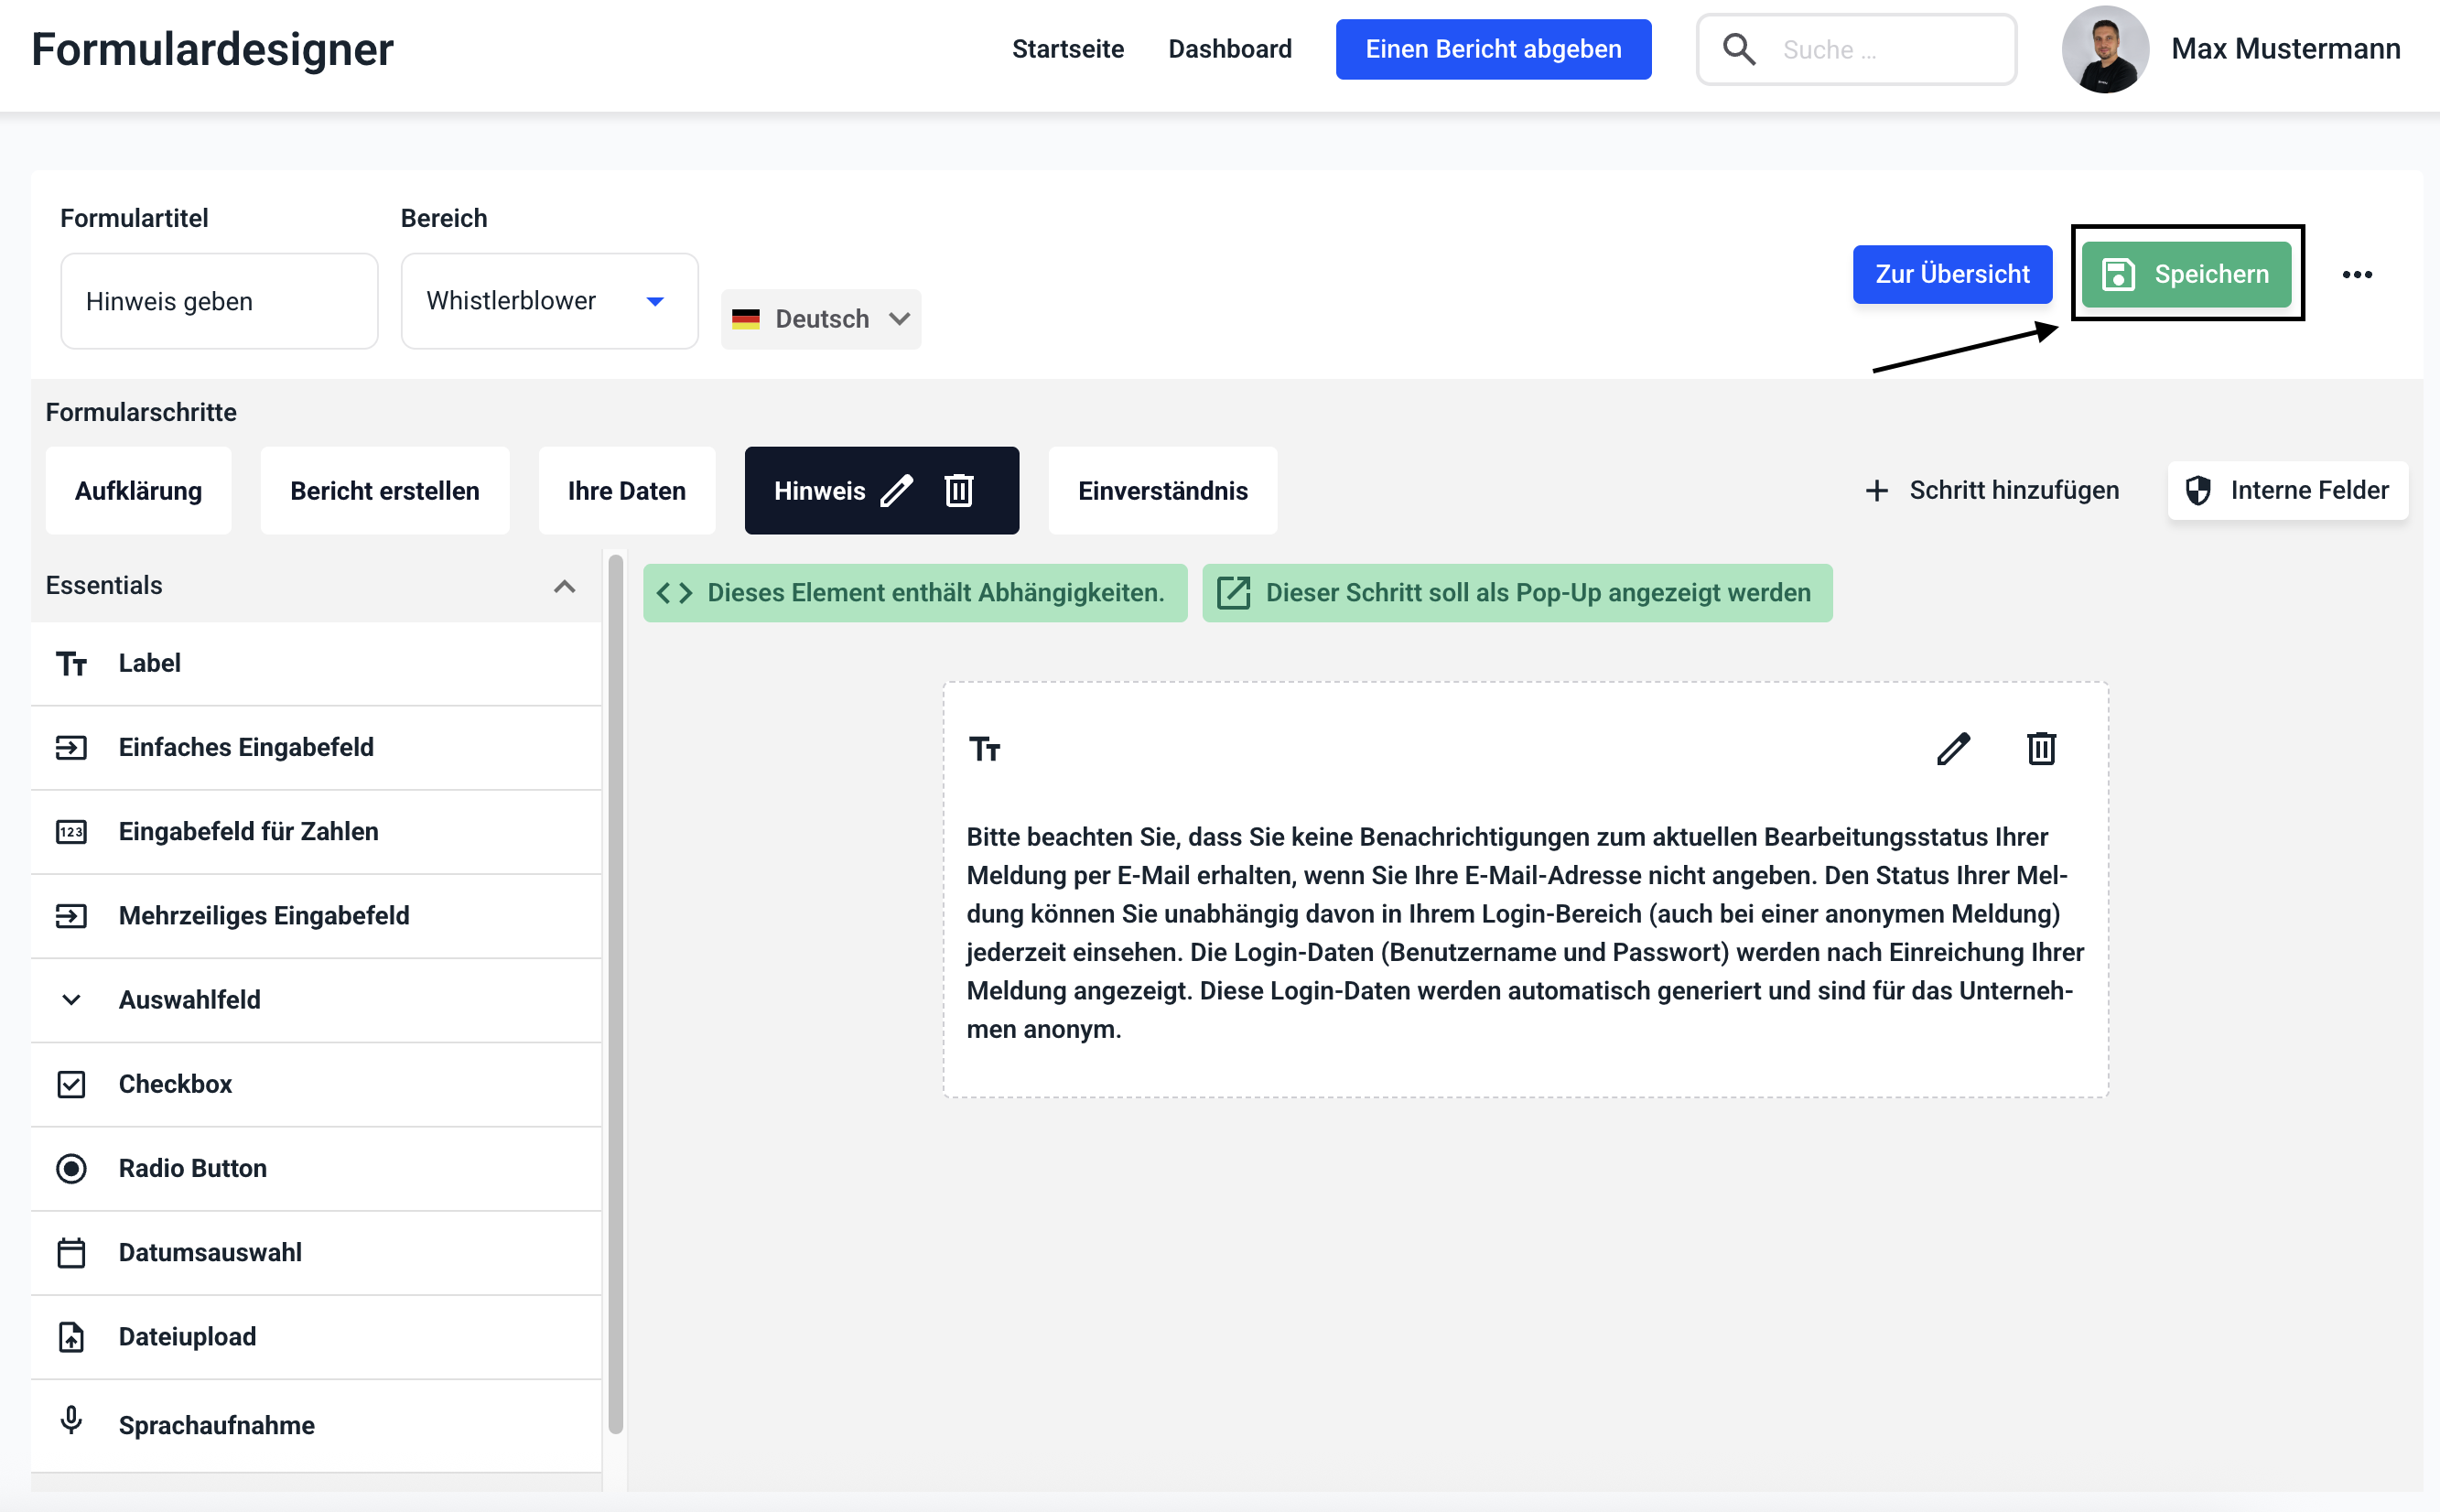Click the Formulartitel input field
The height and width of the screenshot is (1512, 2440).
click(x=219, y=301)
